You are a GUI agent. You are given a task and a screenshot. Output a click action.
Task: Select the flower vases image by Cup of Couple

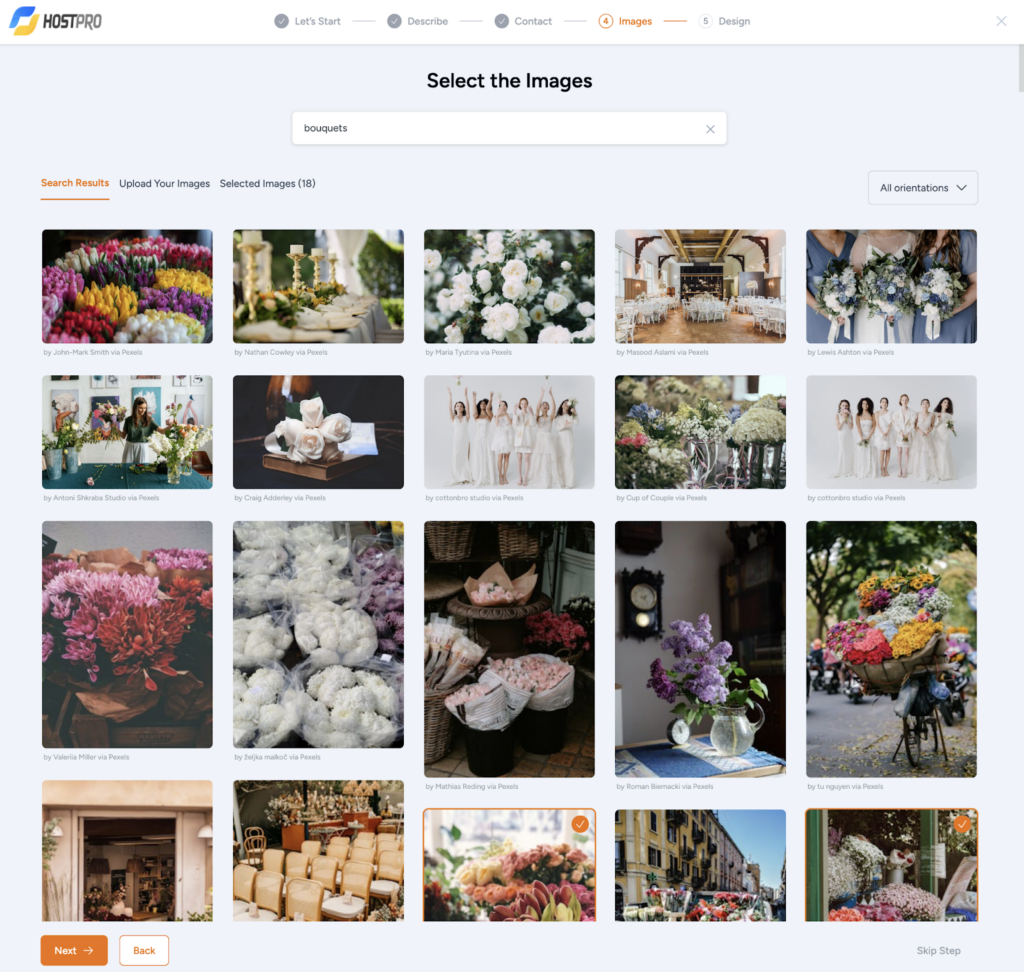click(700, 432)
